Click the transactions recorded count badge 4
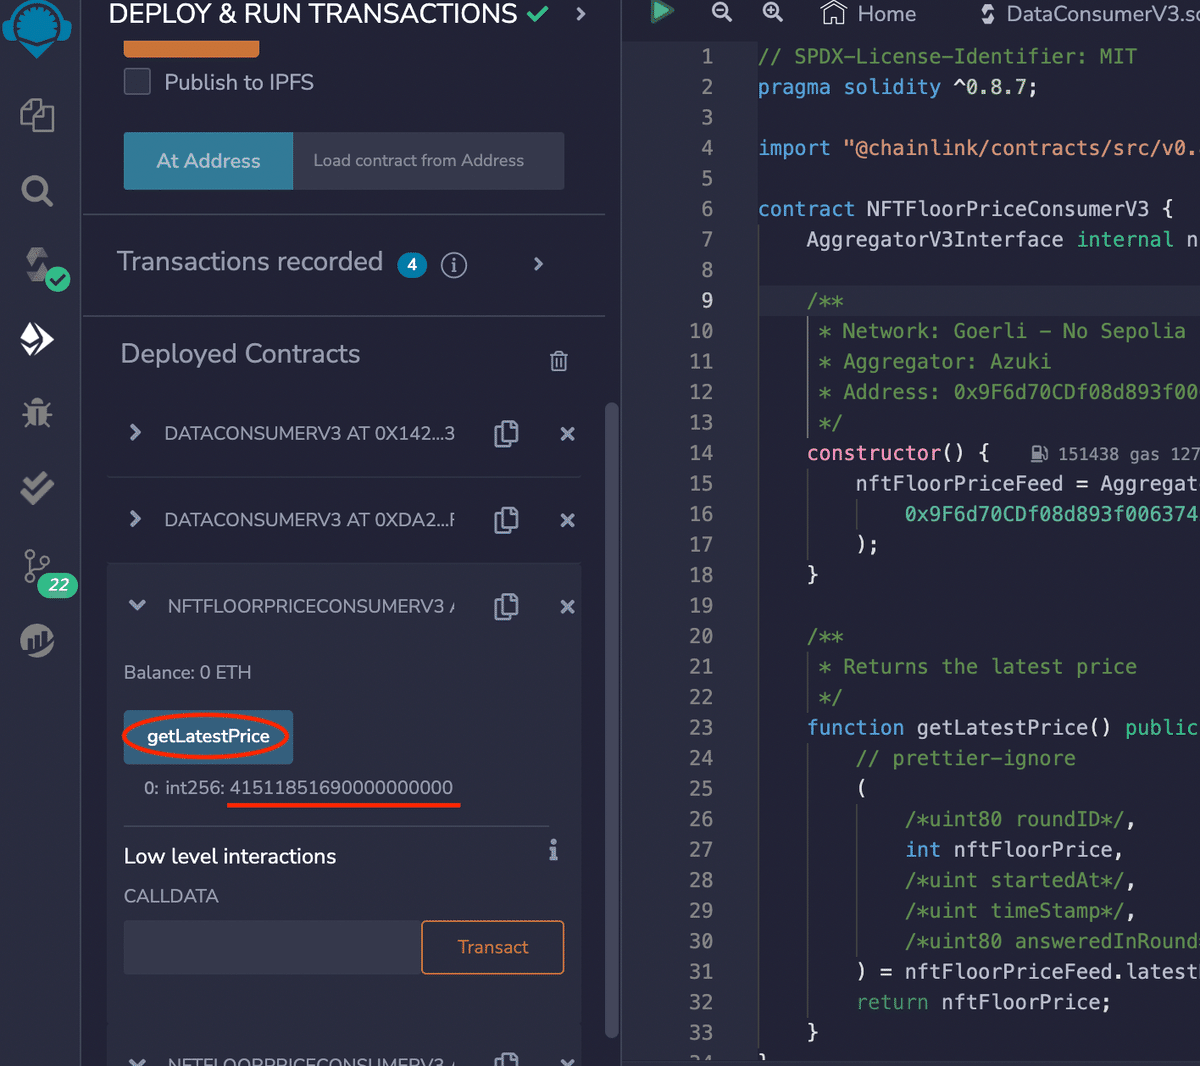 coord(412,265)
